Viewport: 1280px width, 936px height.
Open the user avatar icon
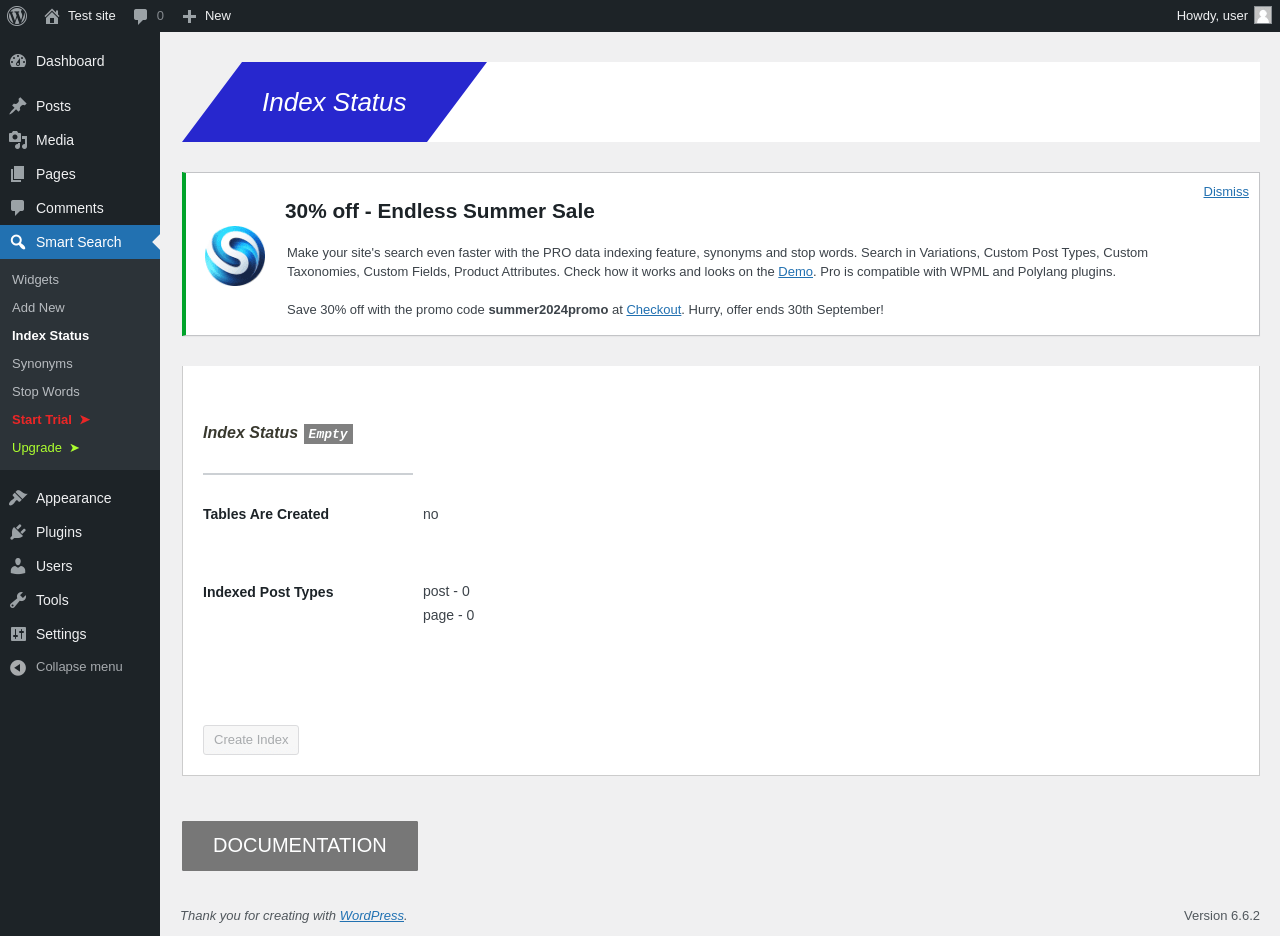[1263, 15]
